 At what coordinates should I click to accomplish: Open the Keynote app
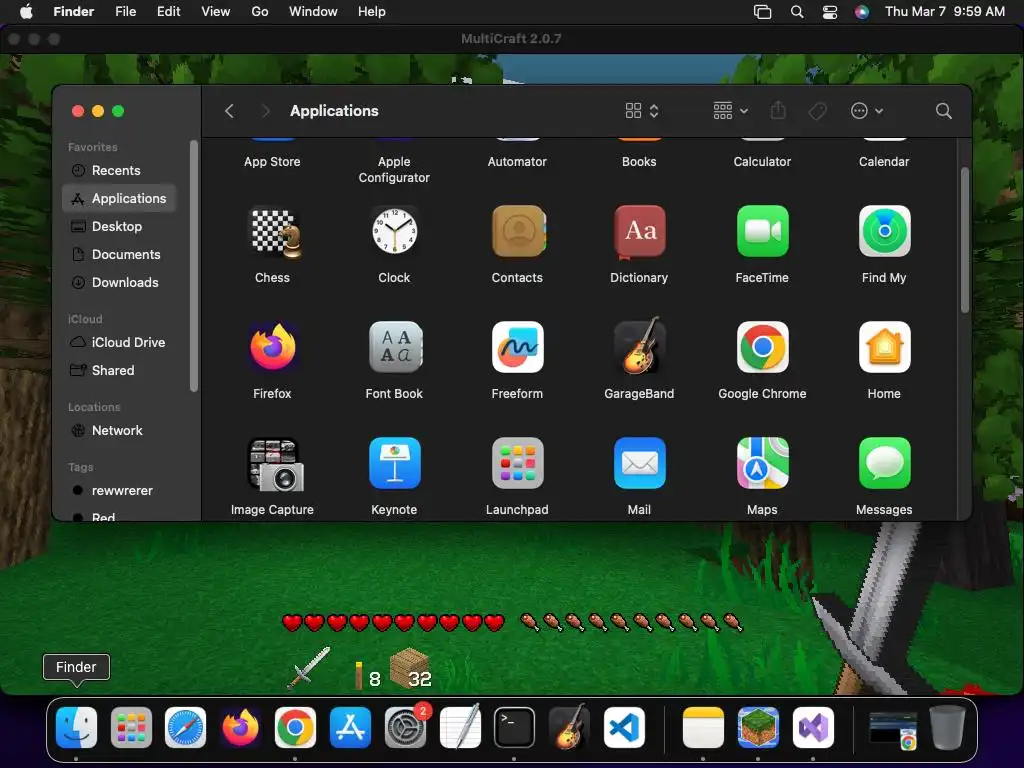[x=394, y=463]
